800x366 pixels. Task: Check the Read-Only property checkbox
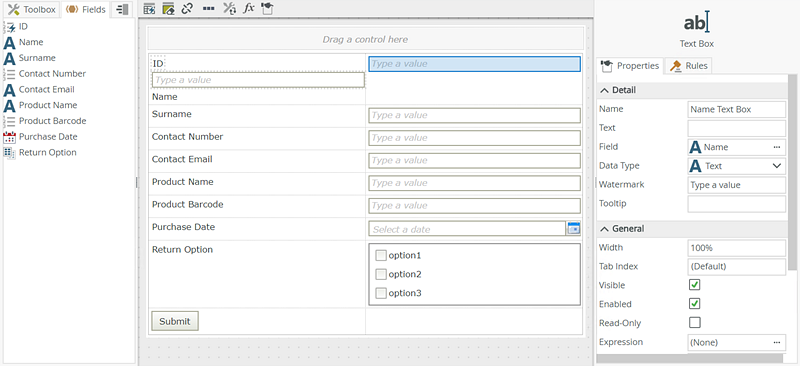pos(694,323)
